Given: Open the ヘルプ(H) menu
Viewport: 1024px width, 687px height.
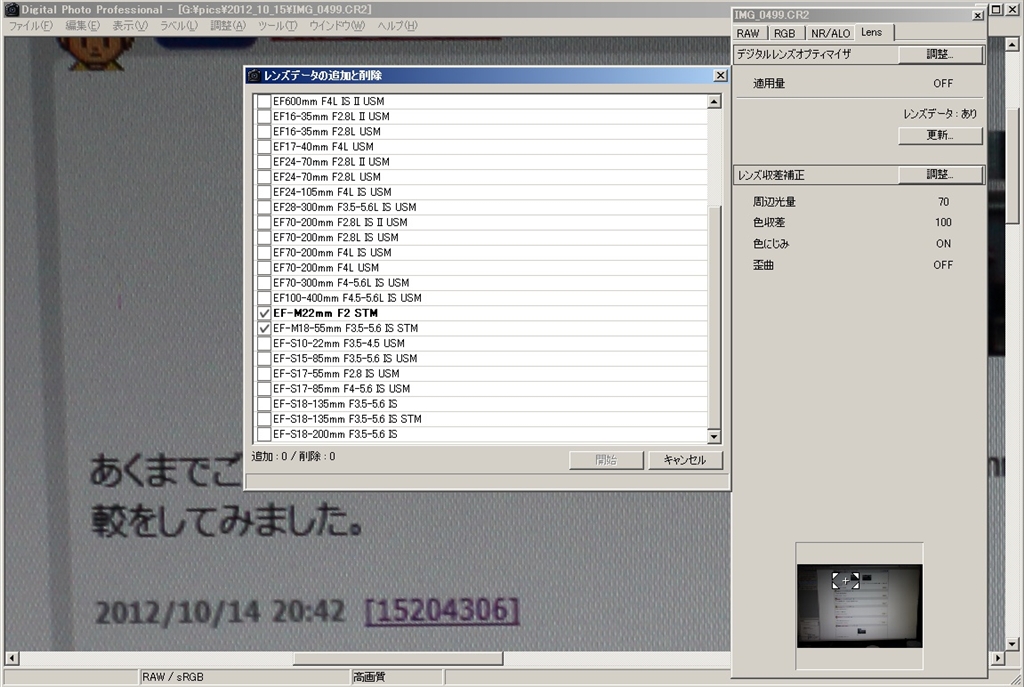Looking at the screenshot, I should pos(397,25).
